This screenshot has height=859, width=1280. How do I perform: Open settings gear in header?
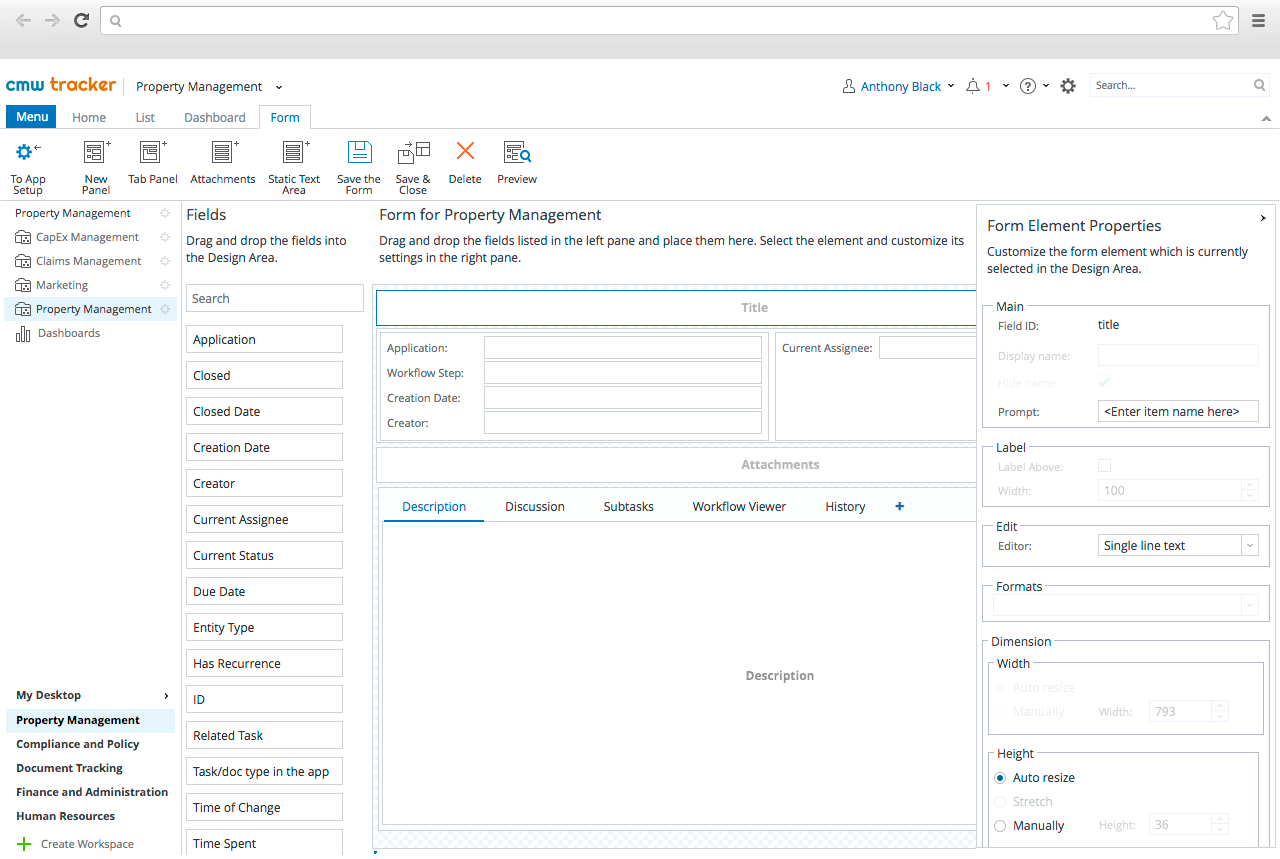tap(1068, 86)
